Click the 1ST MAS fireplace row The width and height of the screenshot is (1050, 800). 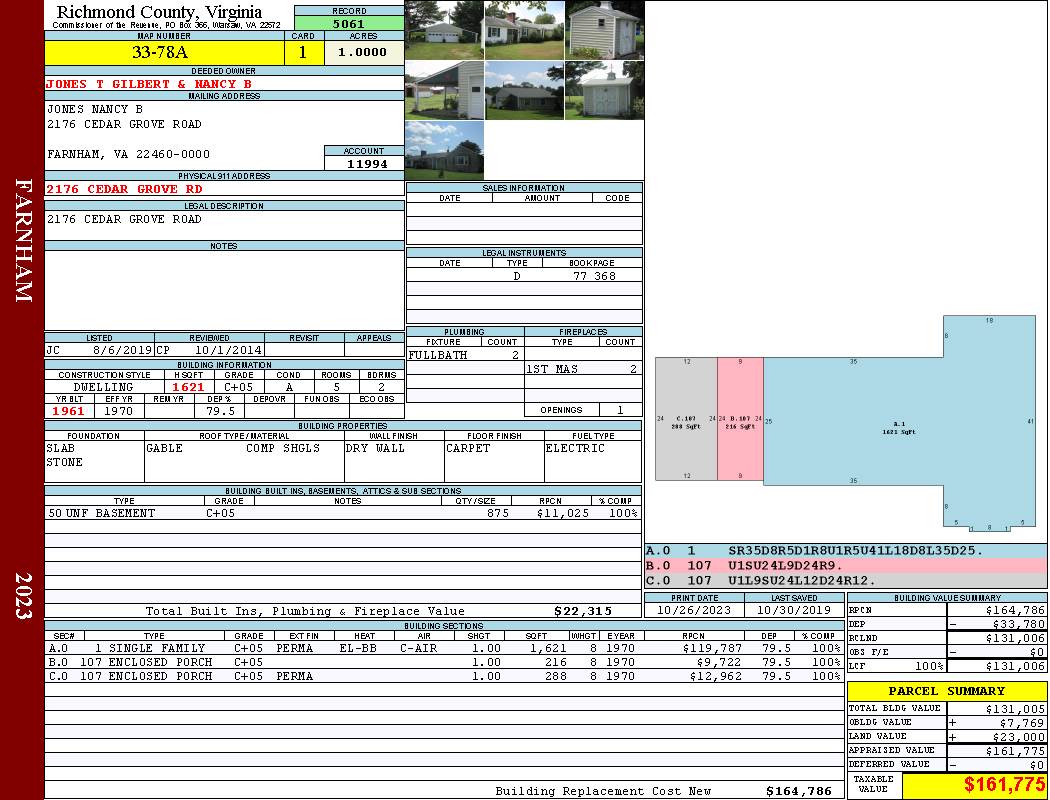tap(583, 369)
